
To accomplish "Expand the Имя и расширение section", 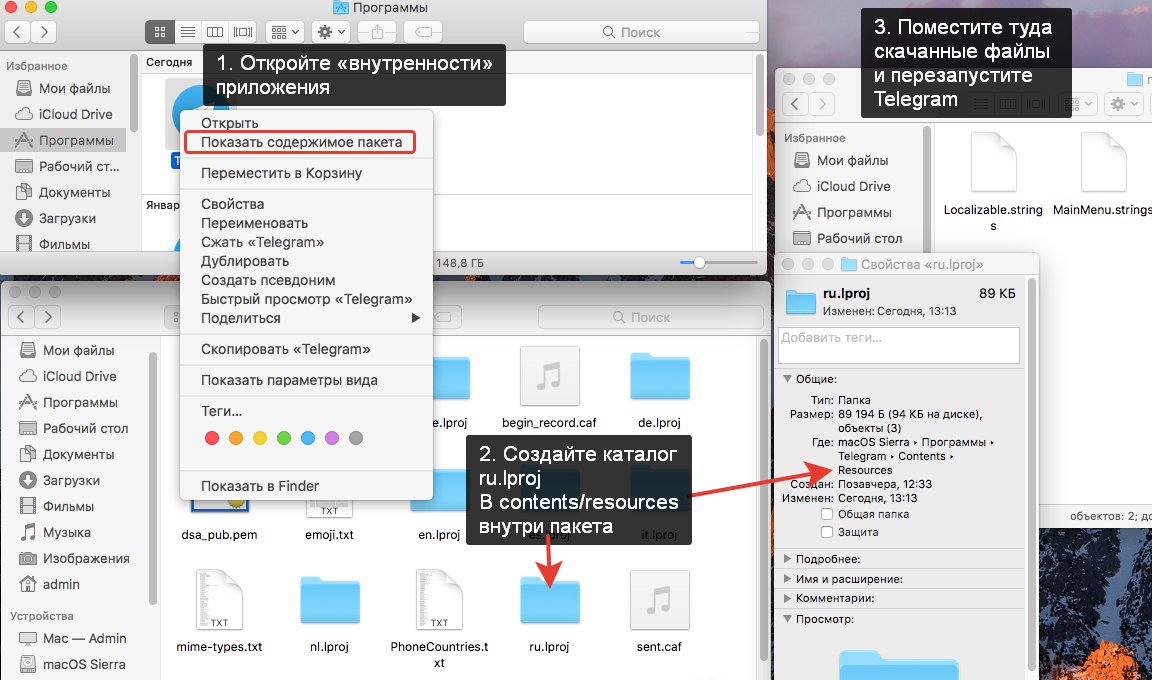I will (x=788, y=579).
